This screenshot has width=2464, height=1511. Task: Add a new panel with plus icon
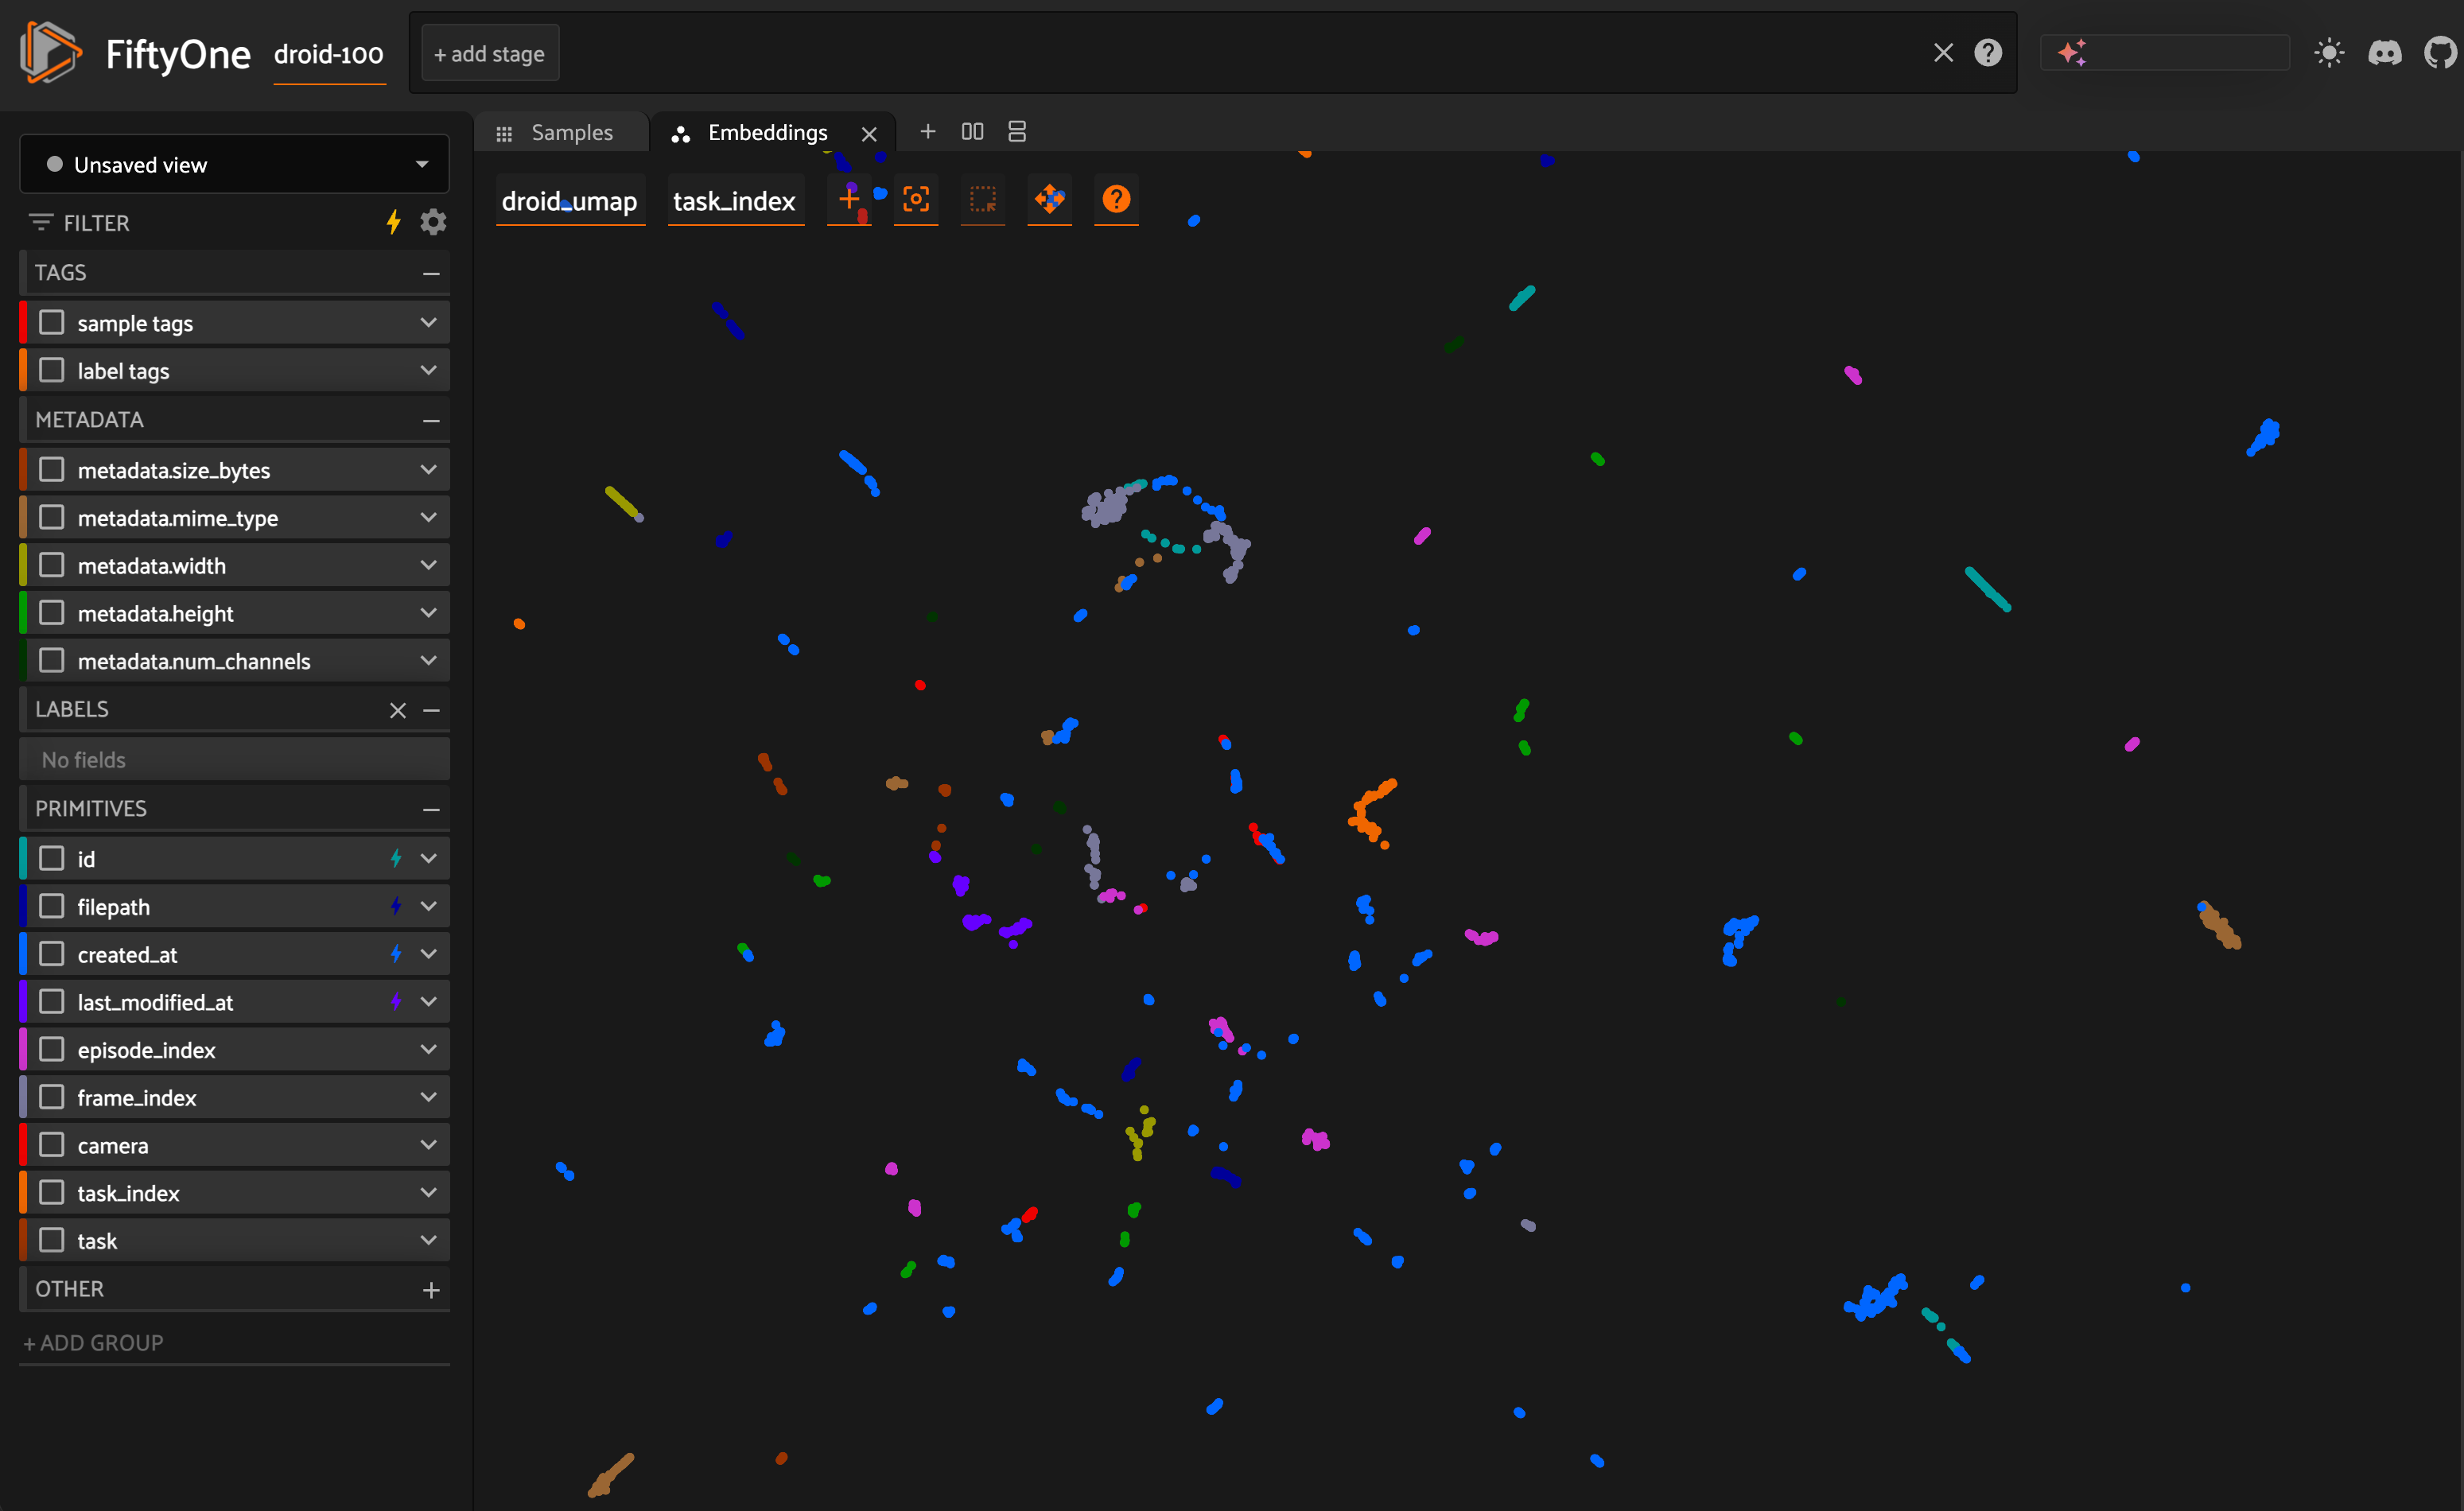coord(928,131)
